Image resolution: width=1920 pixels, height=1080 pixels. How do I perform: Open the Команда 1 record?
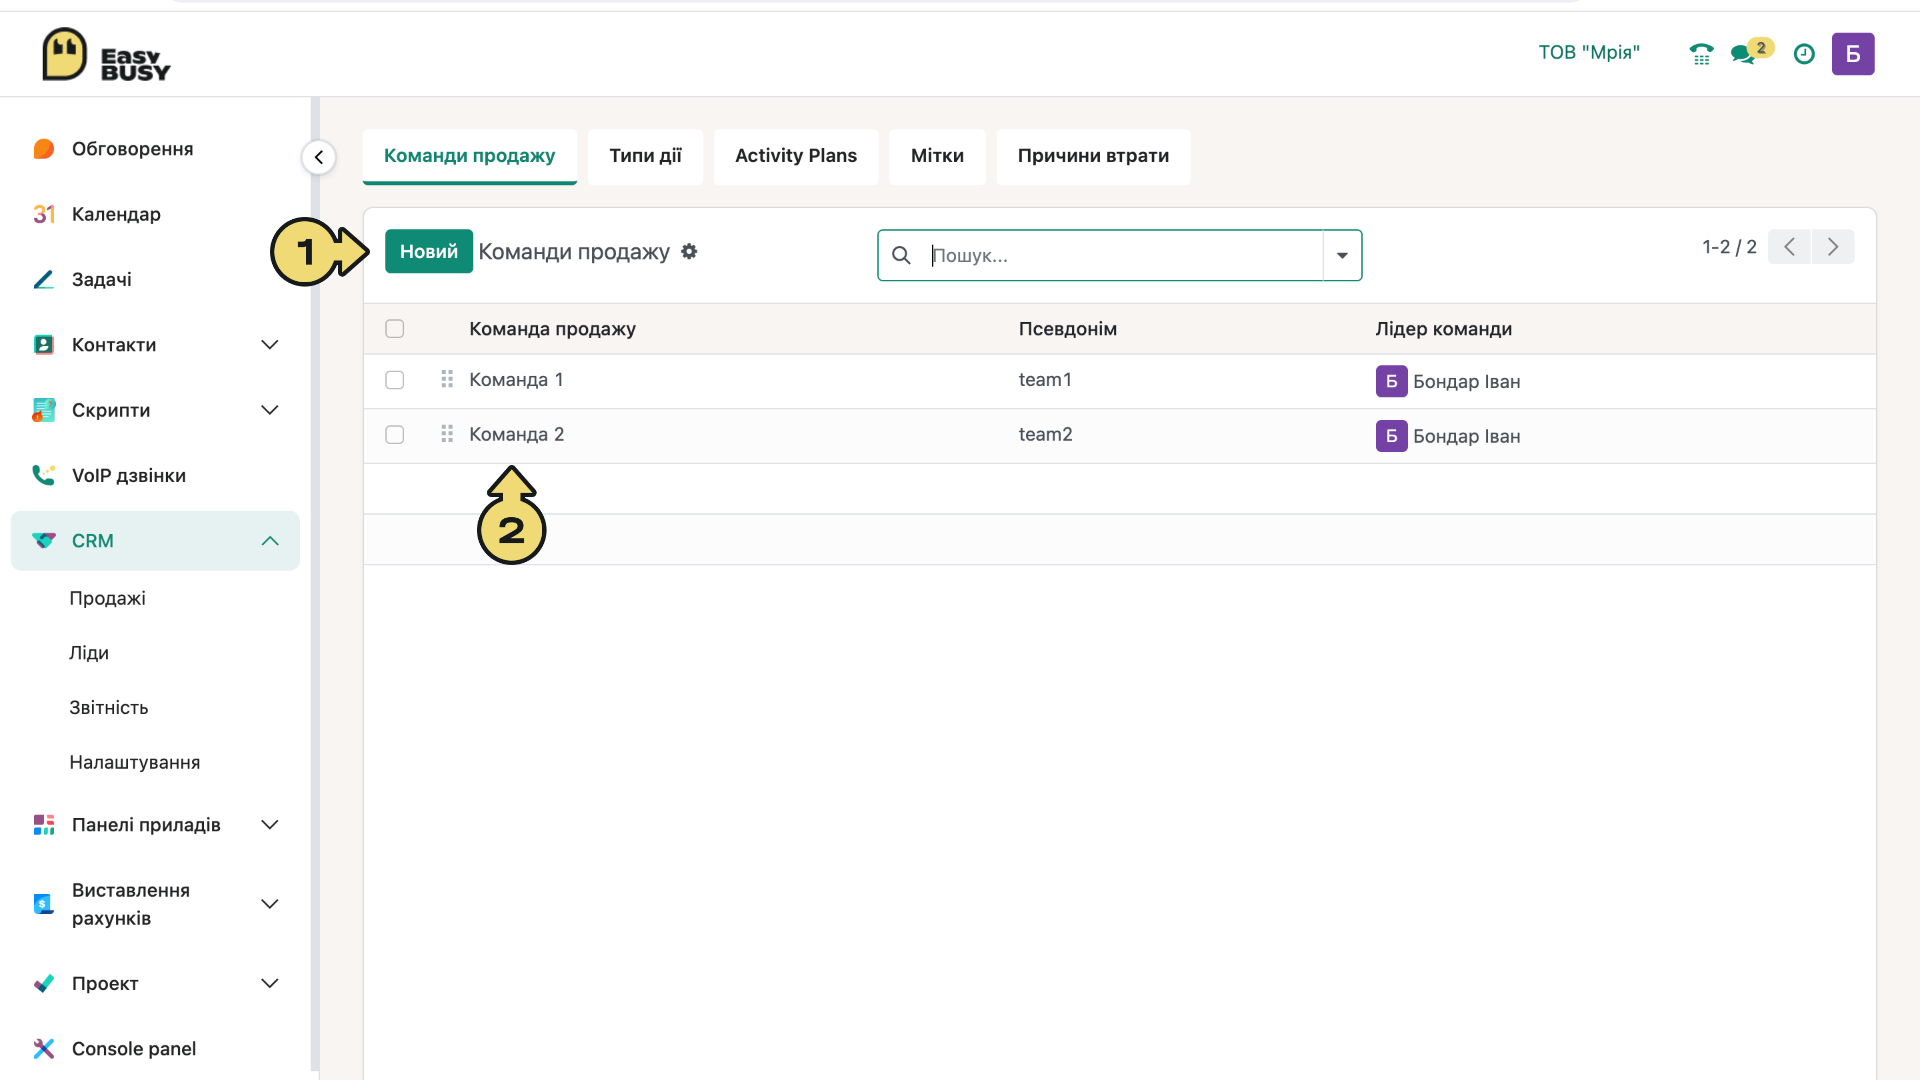516,380
